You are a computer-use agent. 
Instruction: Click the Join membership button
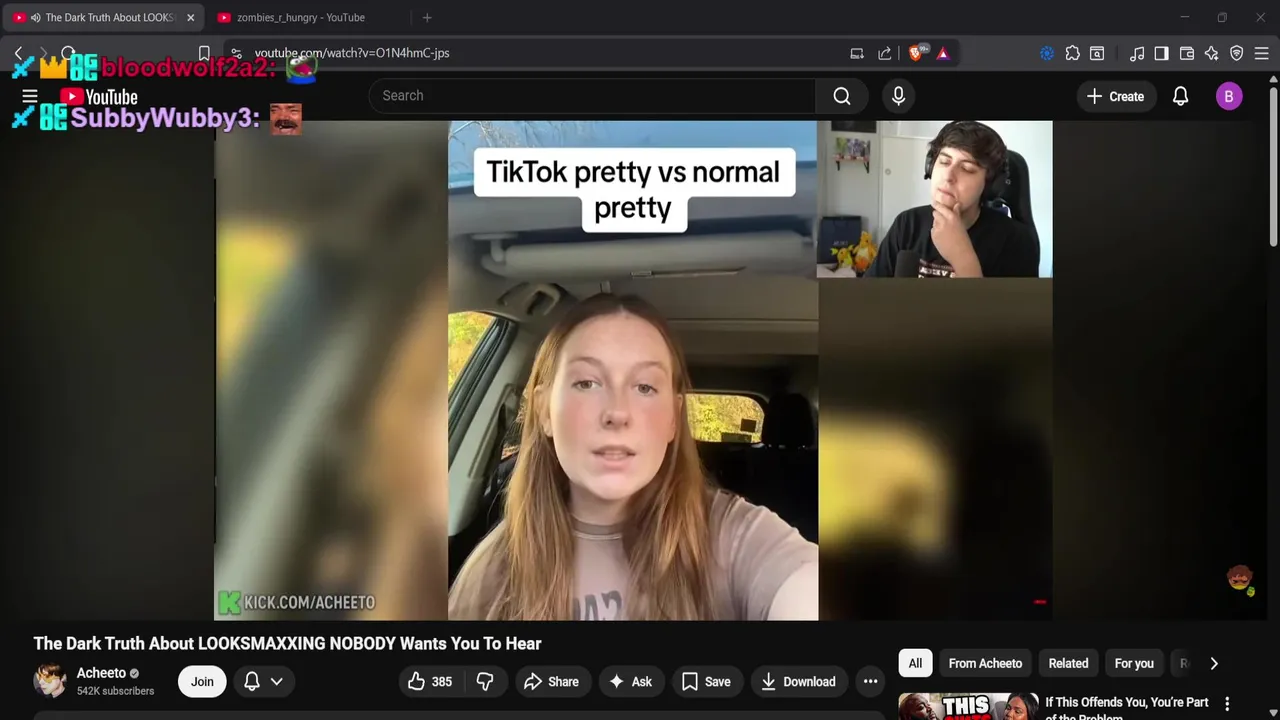[202, 681]
